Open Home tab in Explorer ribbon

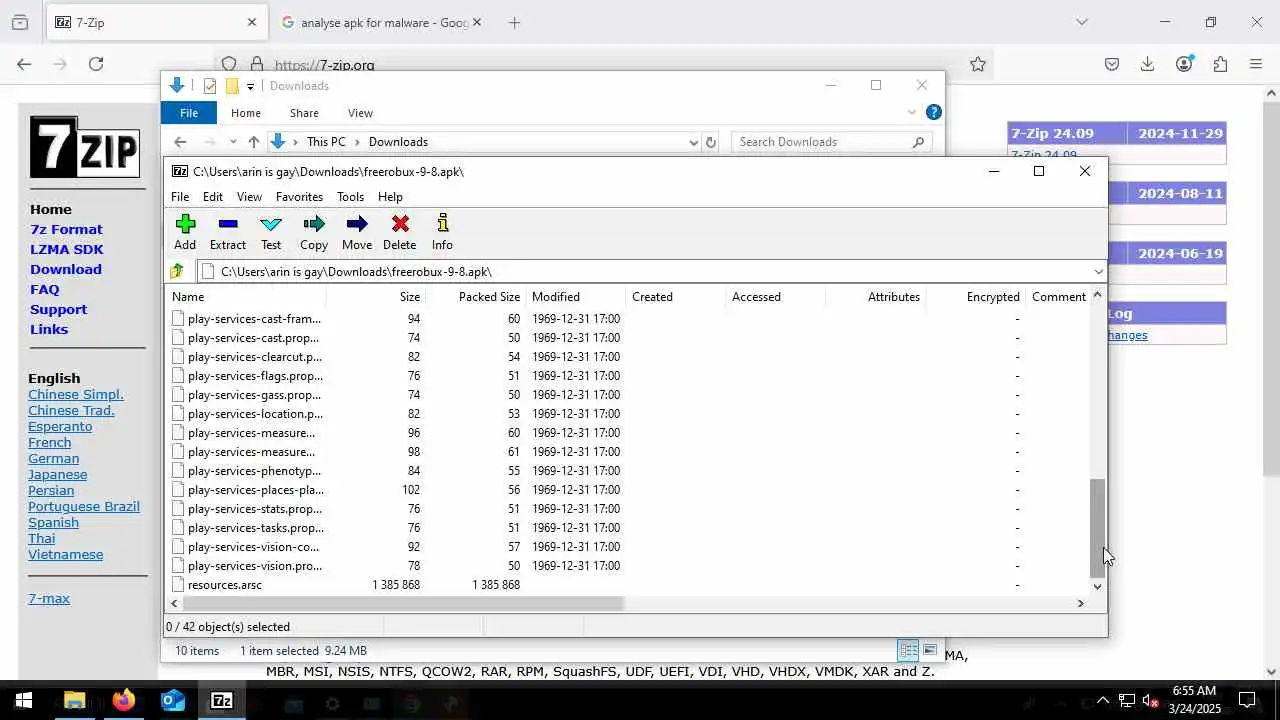point(245,113)
